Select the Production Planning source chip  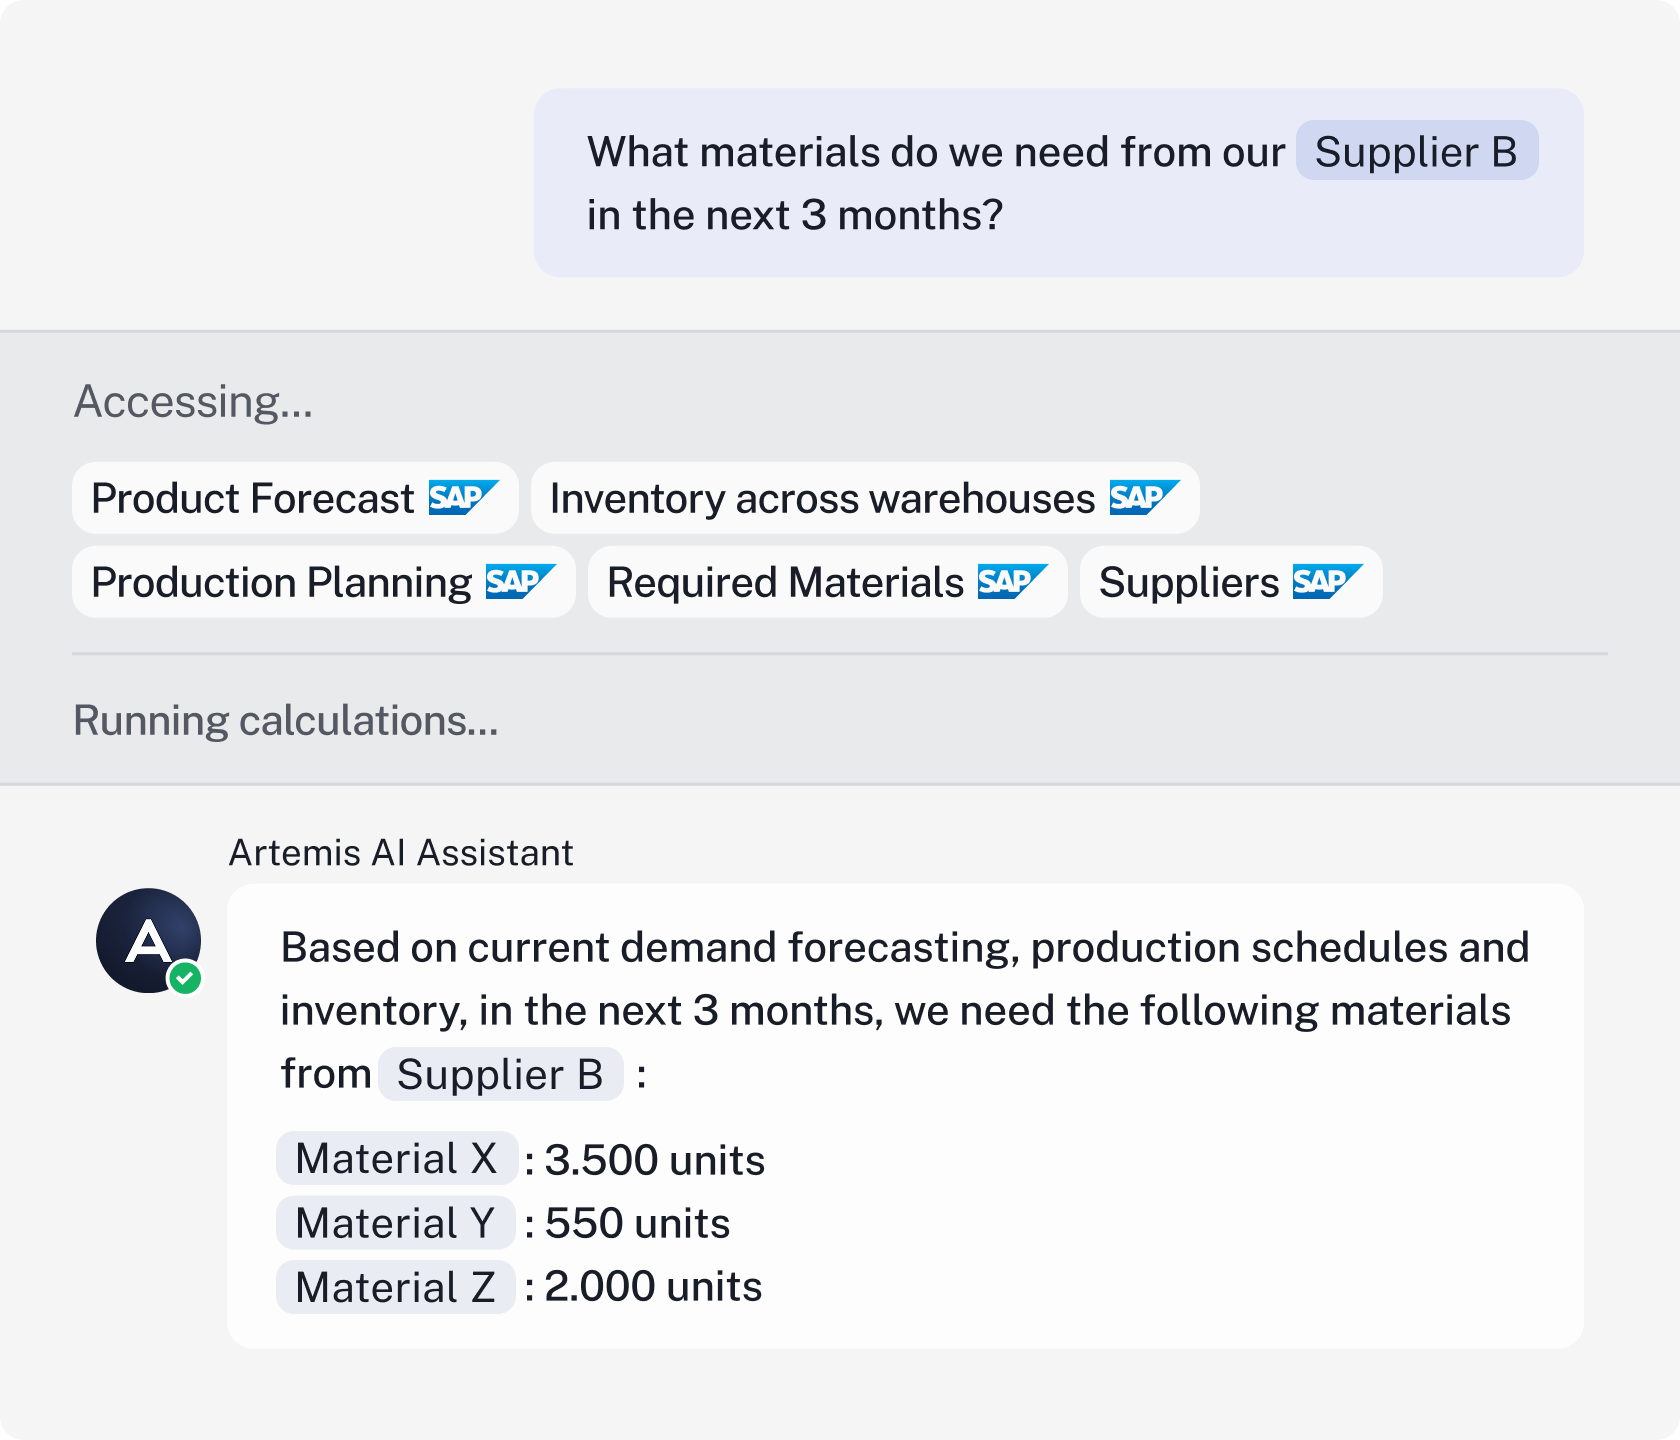point(281,582)
